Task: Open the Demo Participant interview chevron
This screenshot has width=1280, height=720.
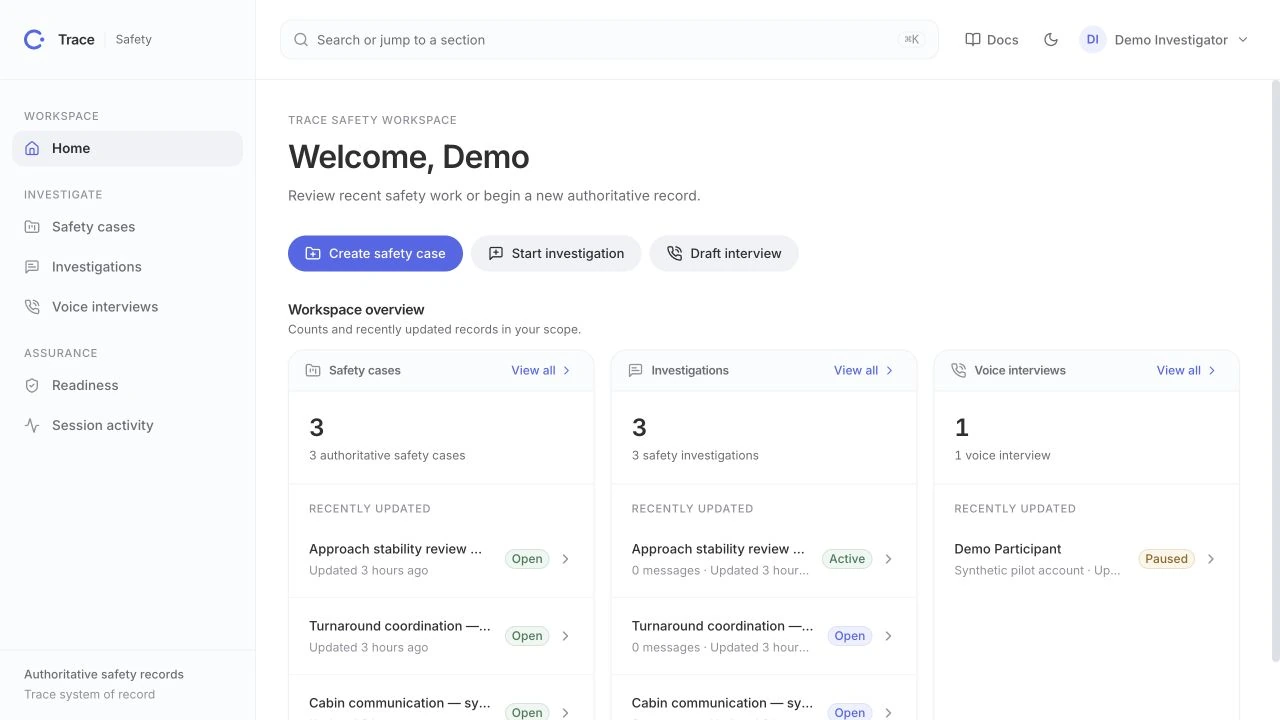Action: [x=1211, y=559]
